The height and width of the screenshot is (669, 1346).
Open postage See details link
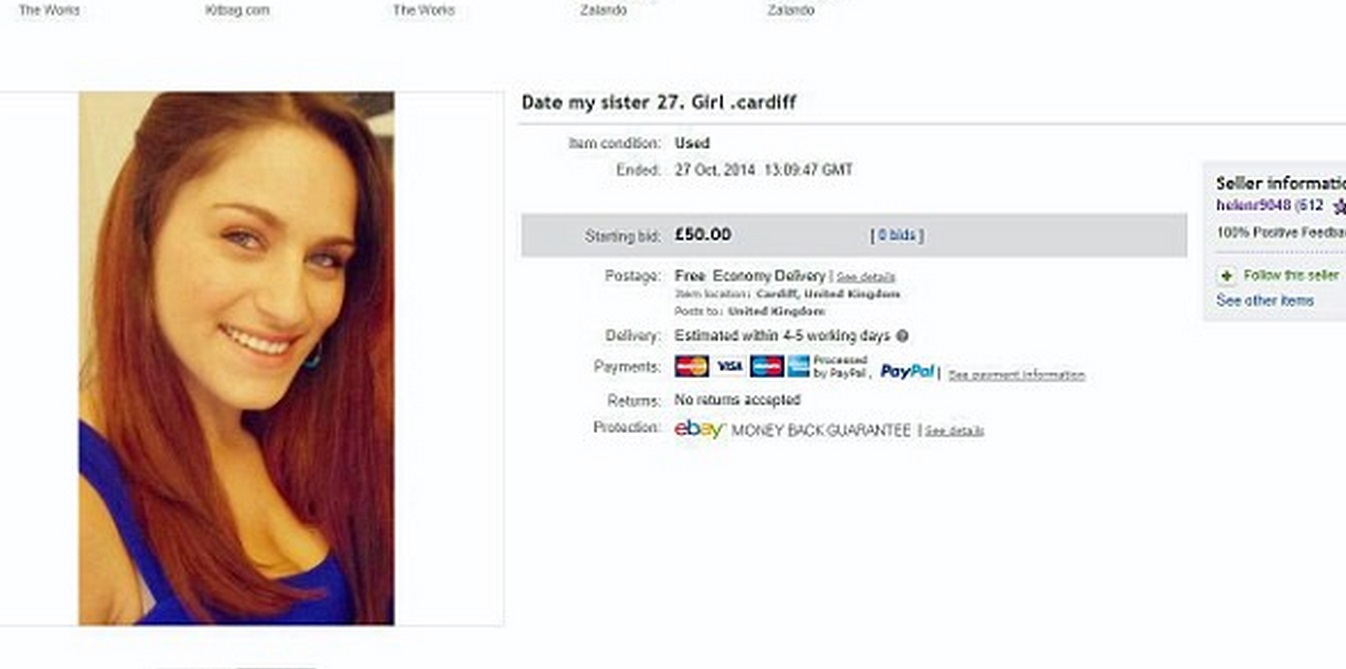click(x=865, y=277)
